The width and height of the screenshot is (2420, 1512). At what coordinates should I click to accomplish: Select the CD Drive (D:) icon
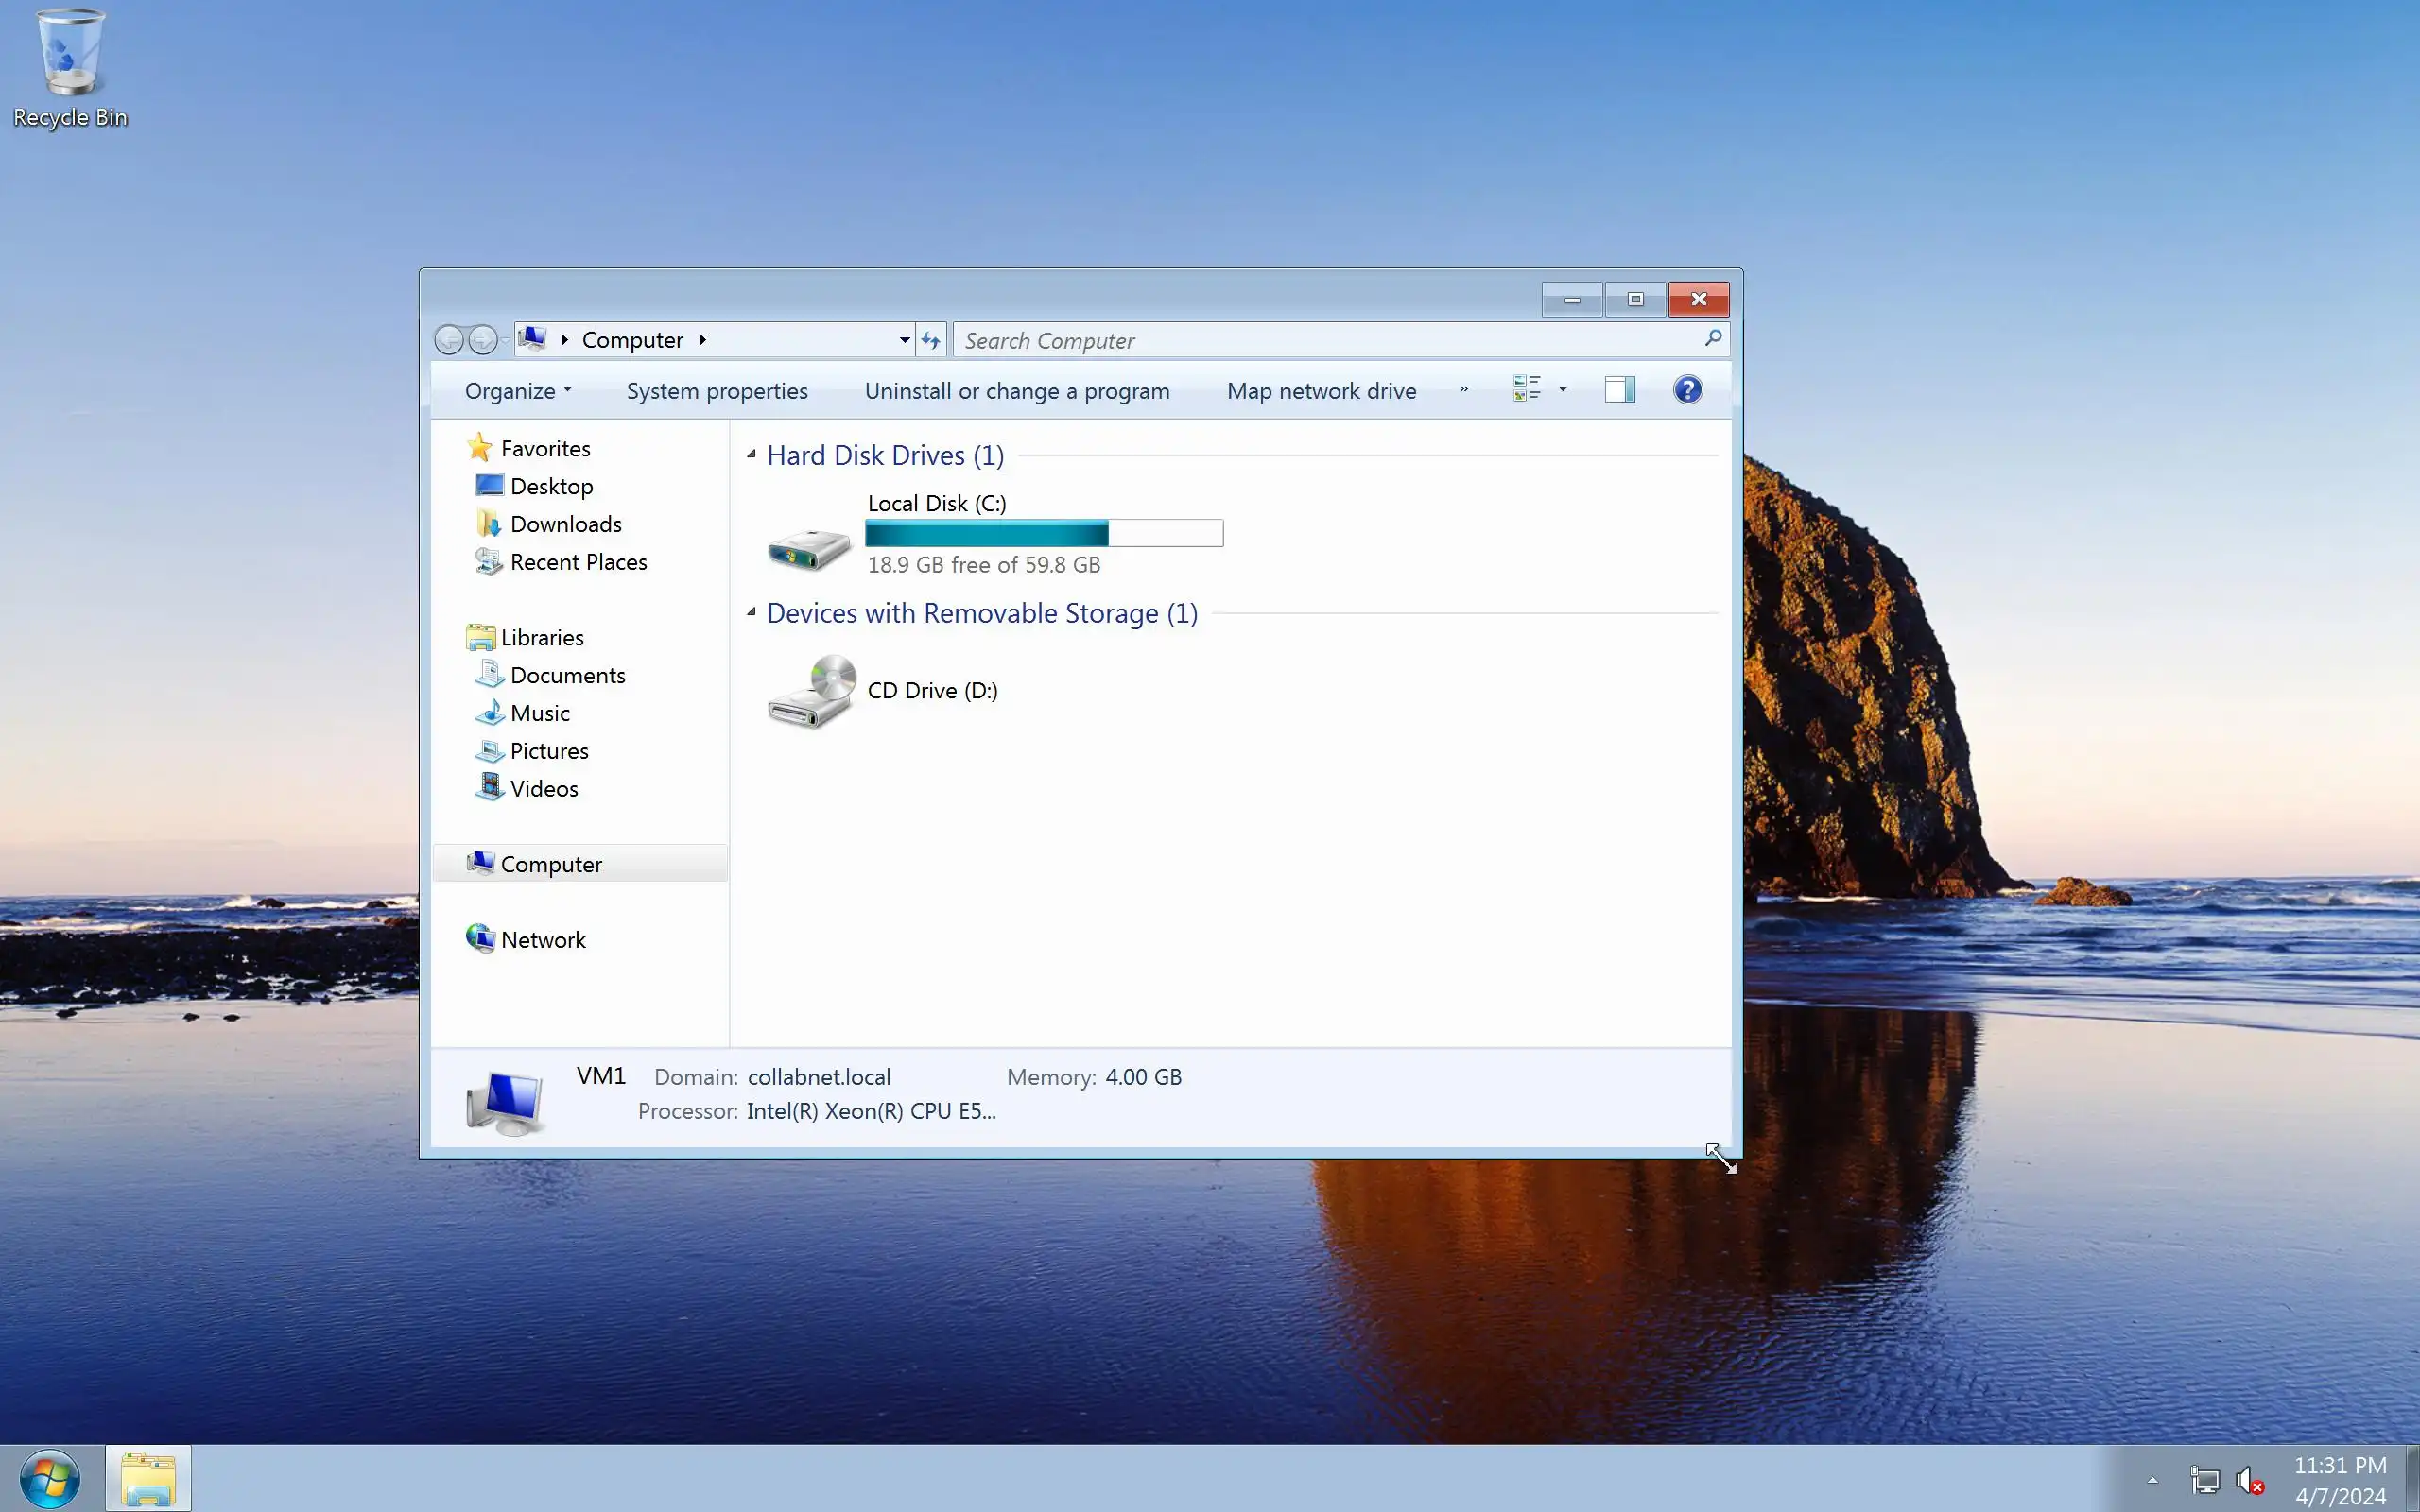(x=811, y=692)
